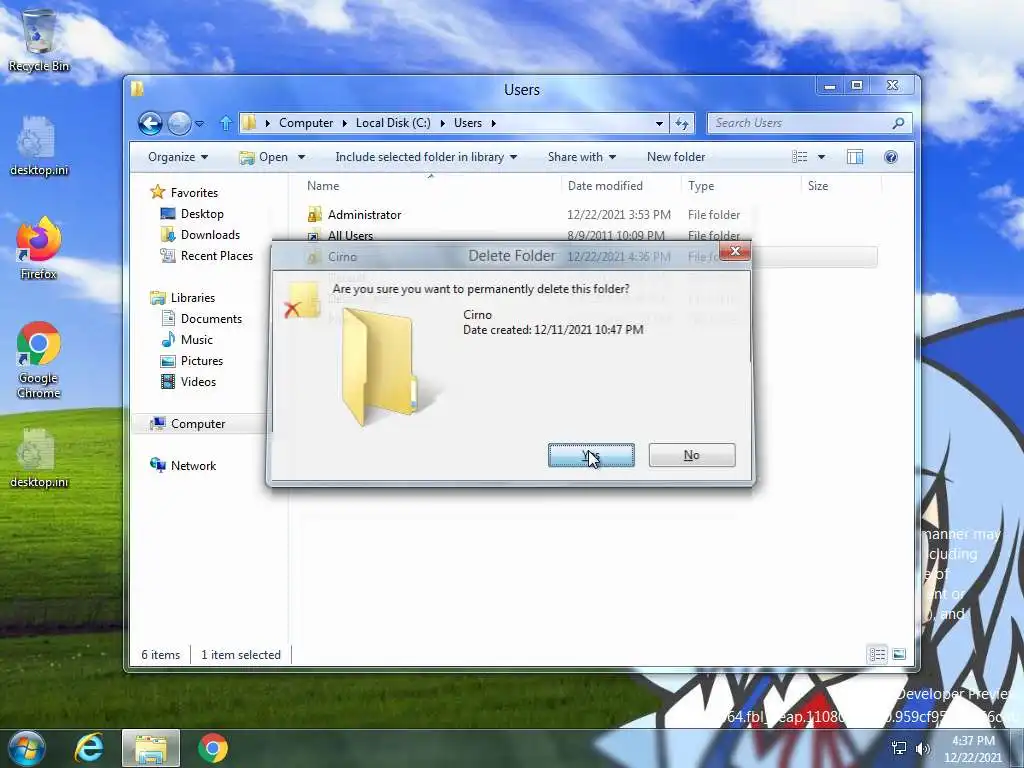Open the view options dropdown arrow
Screen dimensions: 1024x768
click(822, 157)
